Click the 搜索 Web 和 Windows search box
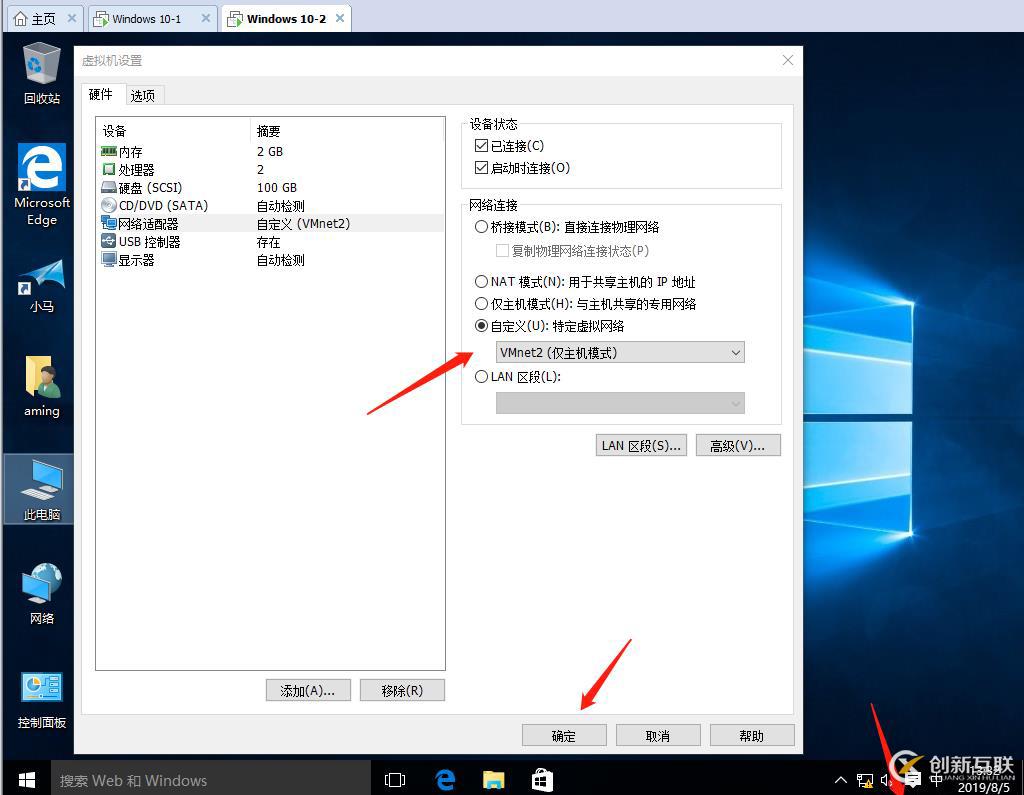The height and width of the screenshot is (795, 1024). point(210,780)
